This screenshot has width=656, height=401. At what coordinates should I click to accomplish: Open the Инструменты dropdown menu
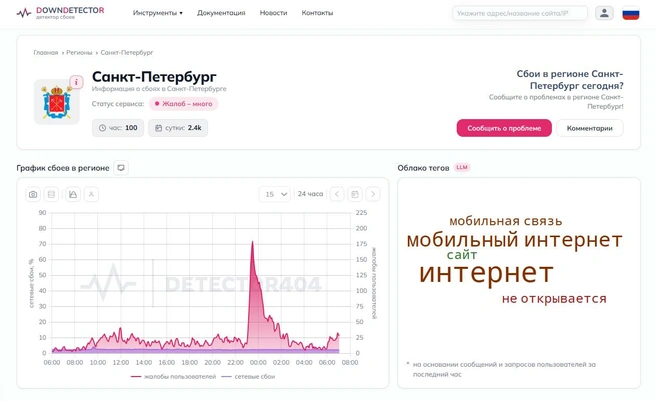(x=158, y=13)
